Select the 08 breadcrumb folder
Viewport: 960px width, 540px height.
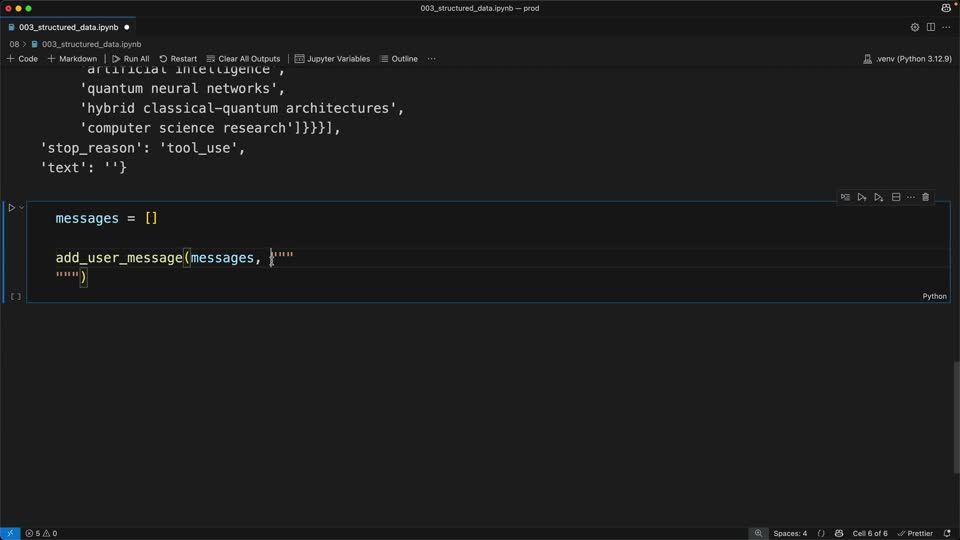tap(14, 44)
